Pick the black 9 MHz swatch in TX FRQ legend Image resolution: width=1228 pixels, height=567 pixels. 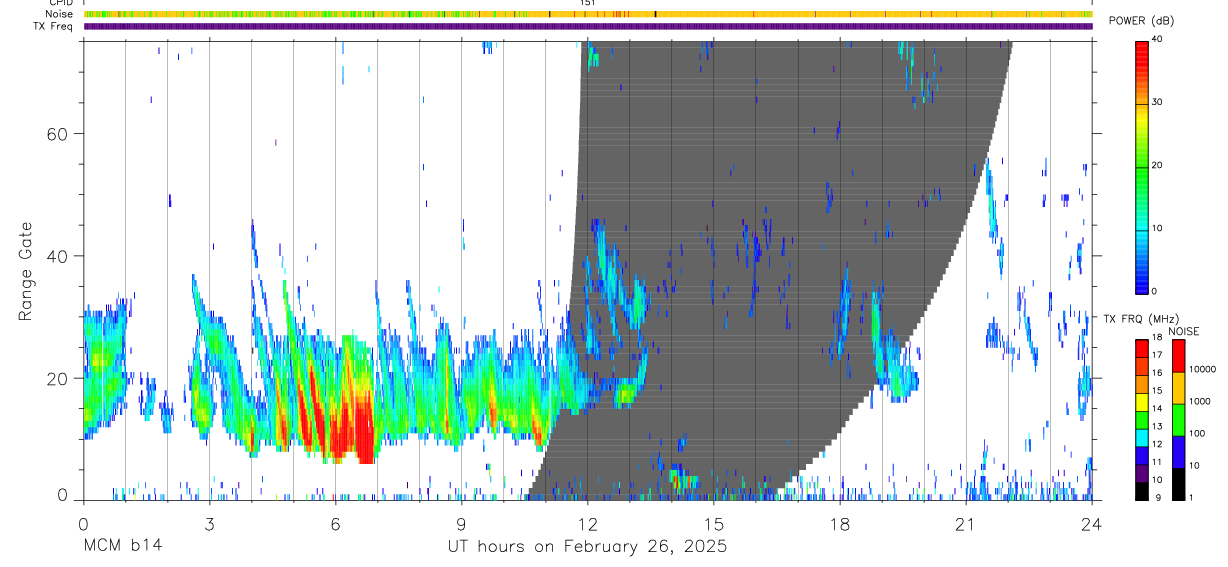coord(1142,491)
